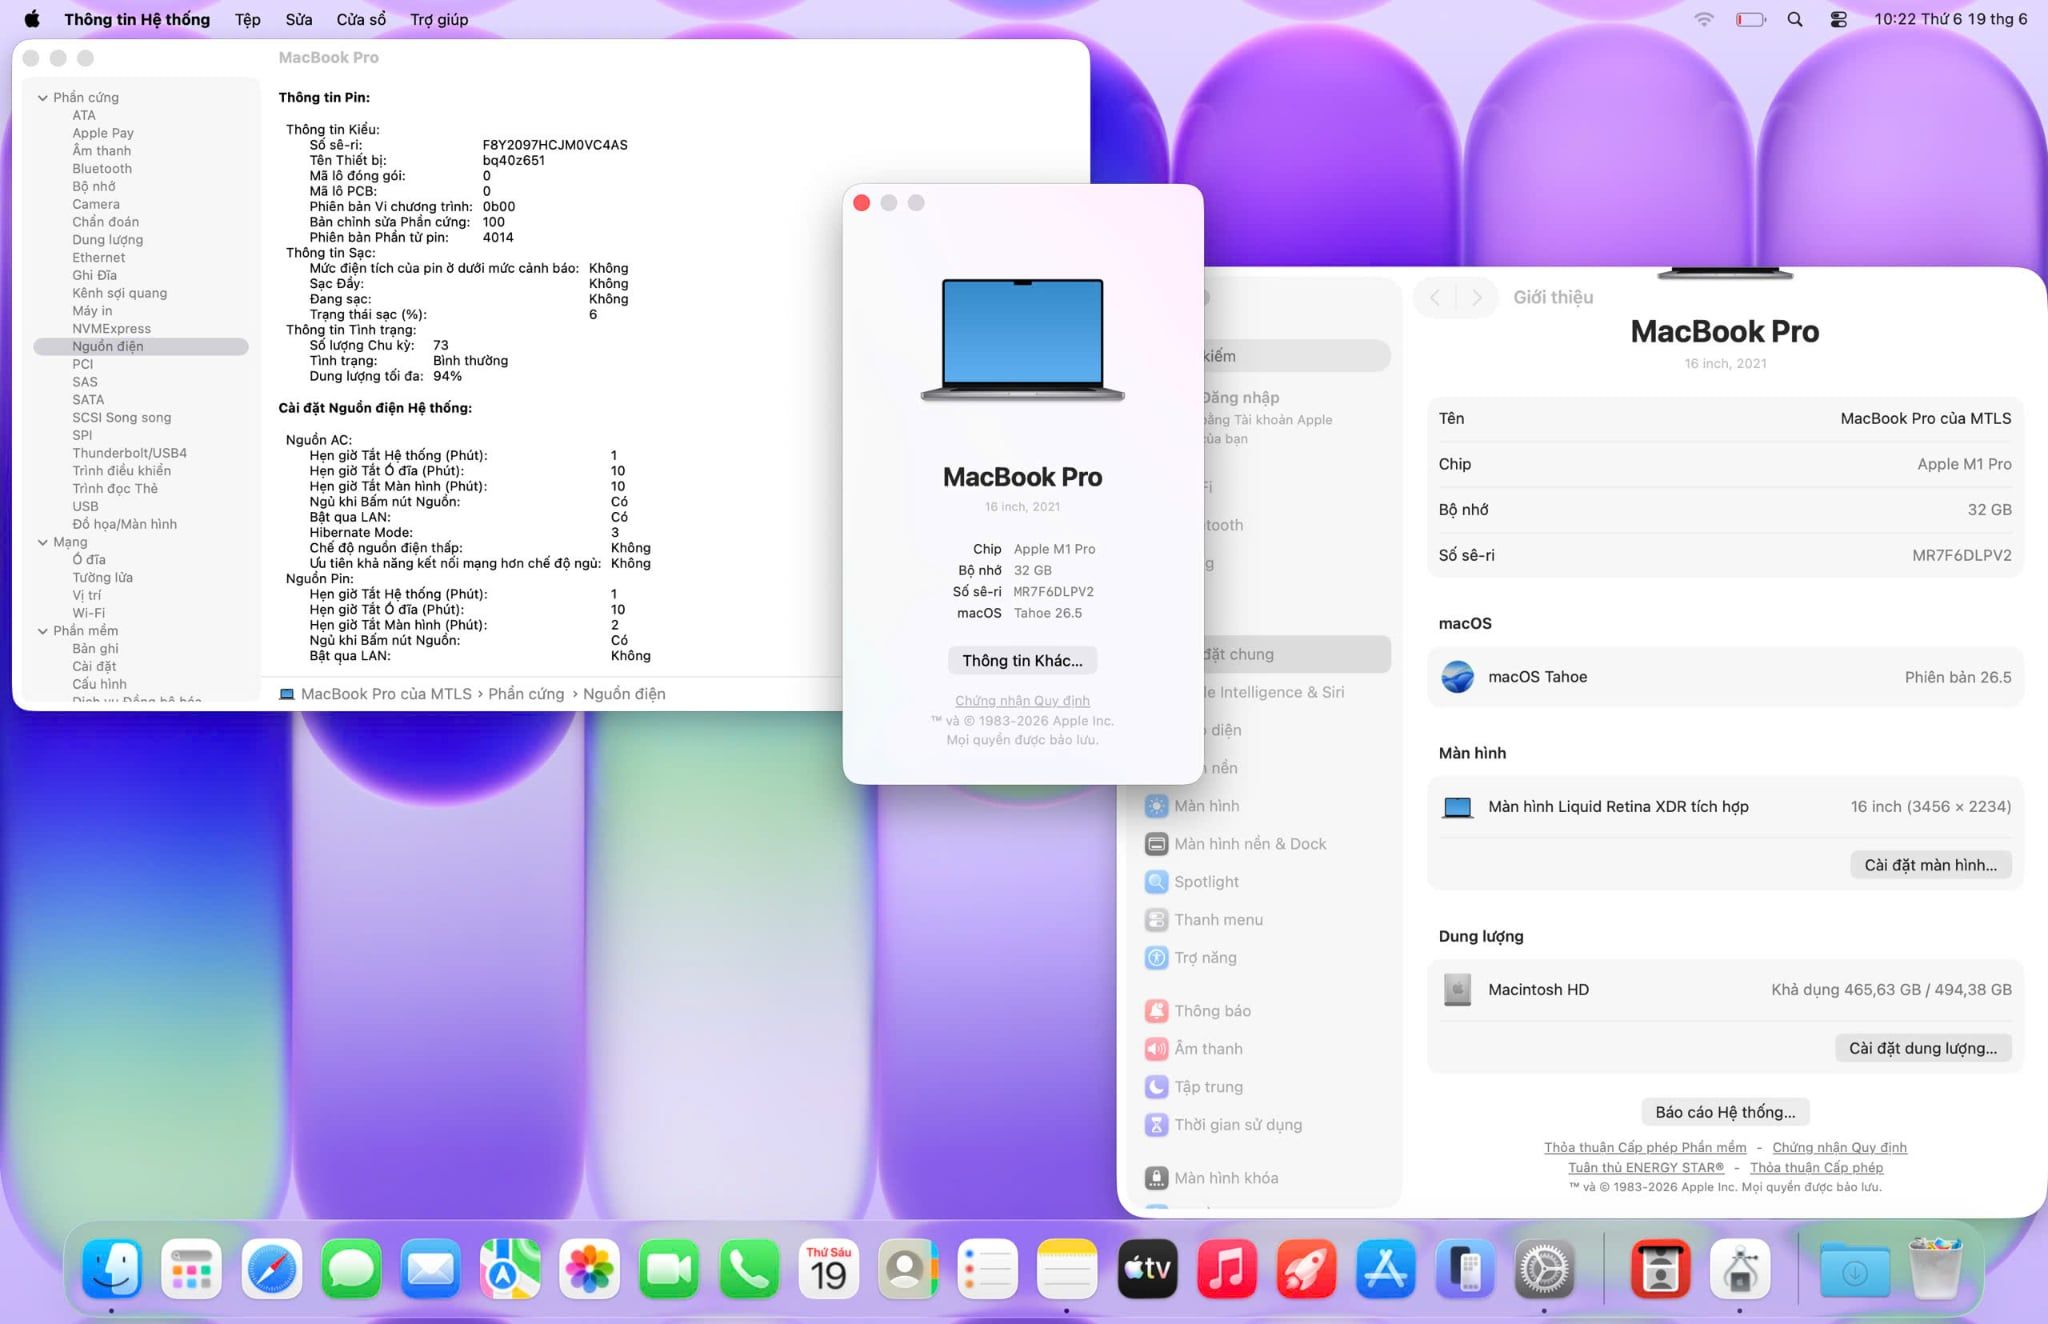Open the iPhone Mirroring Dock icon

coord(1465,1269)
